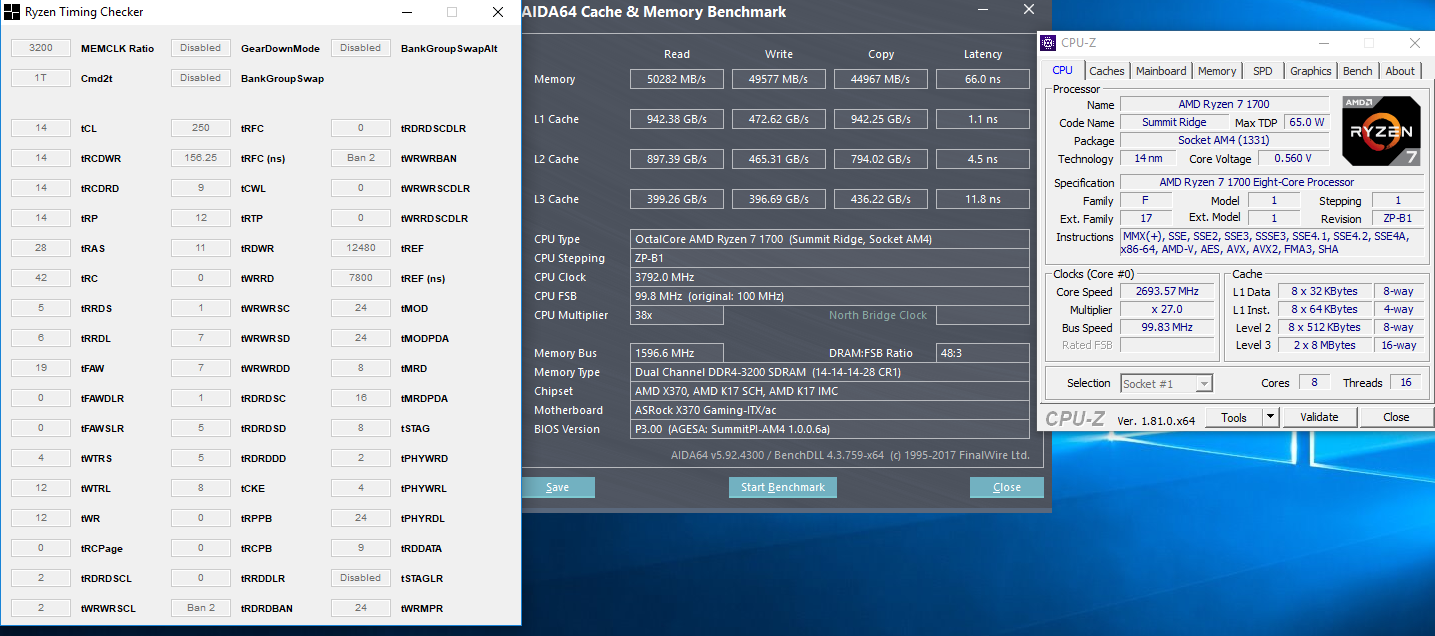Viewport: 1435px width, 636px height.
Task: Click Start Benchmark in AIDA64
Action: [783, 487]
